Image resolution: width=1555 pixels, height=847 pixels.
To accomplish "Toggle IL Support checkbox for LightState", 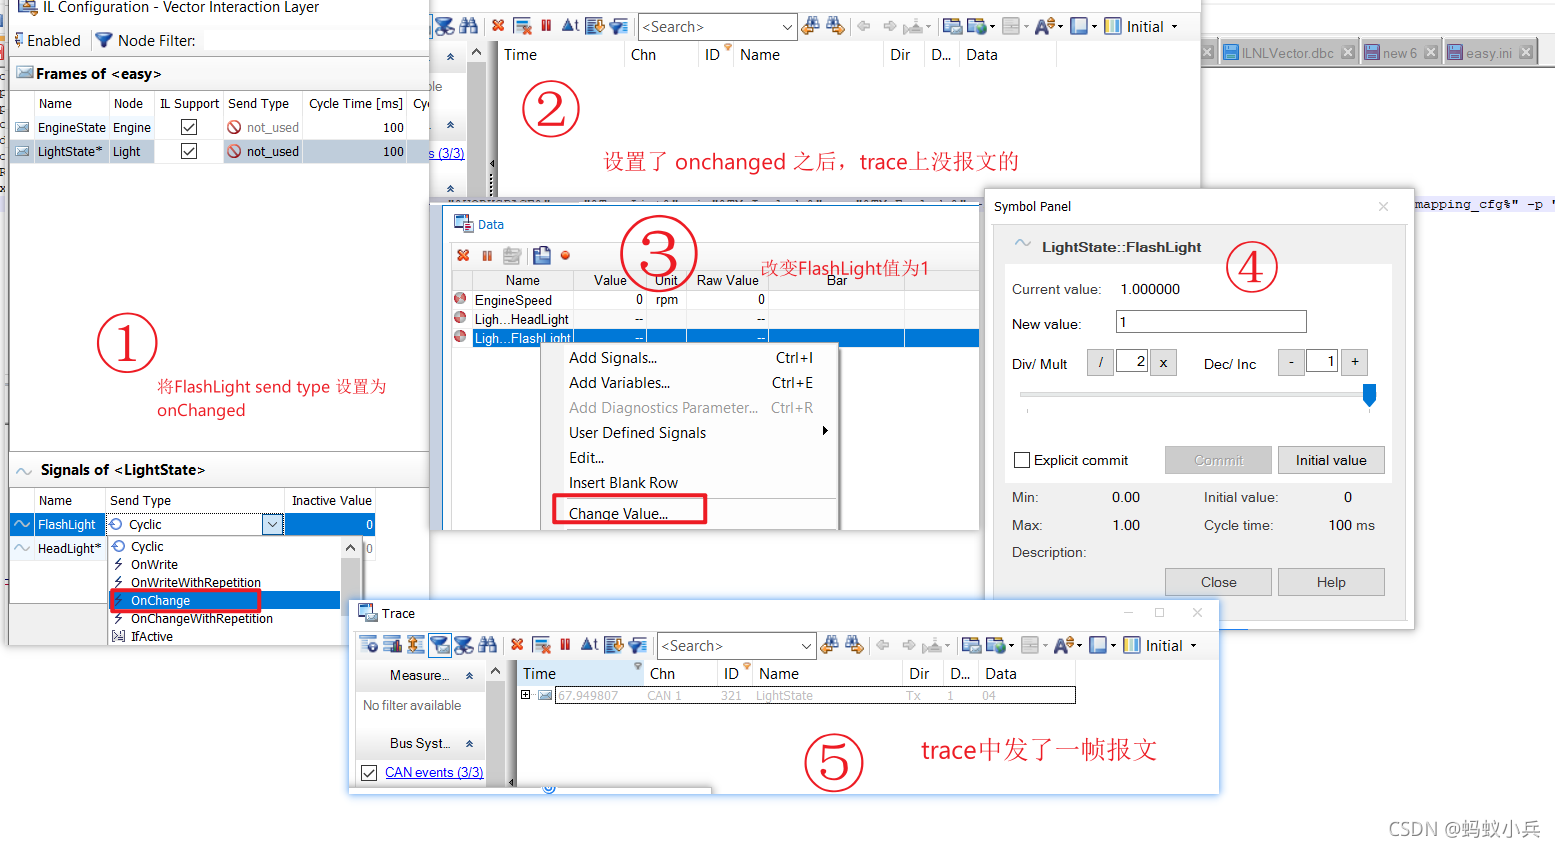I will click(188, 151).
